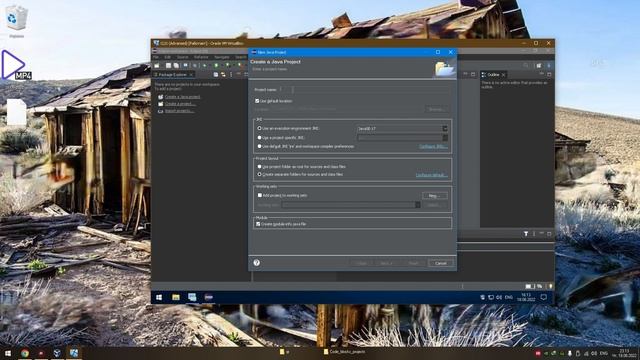
Task: Click Import projects link
Action: click(180, 111)
